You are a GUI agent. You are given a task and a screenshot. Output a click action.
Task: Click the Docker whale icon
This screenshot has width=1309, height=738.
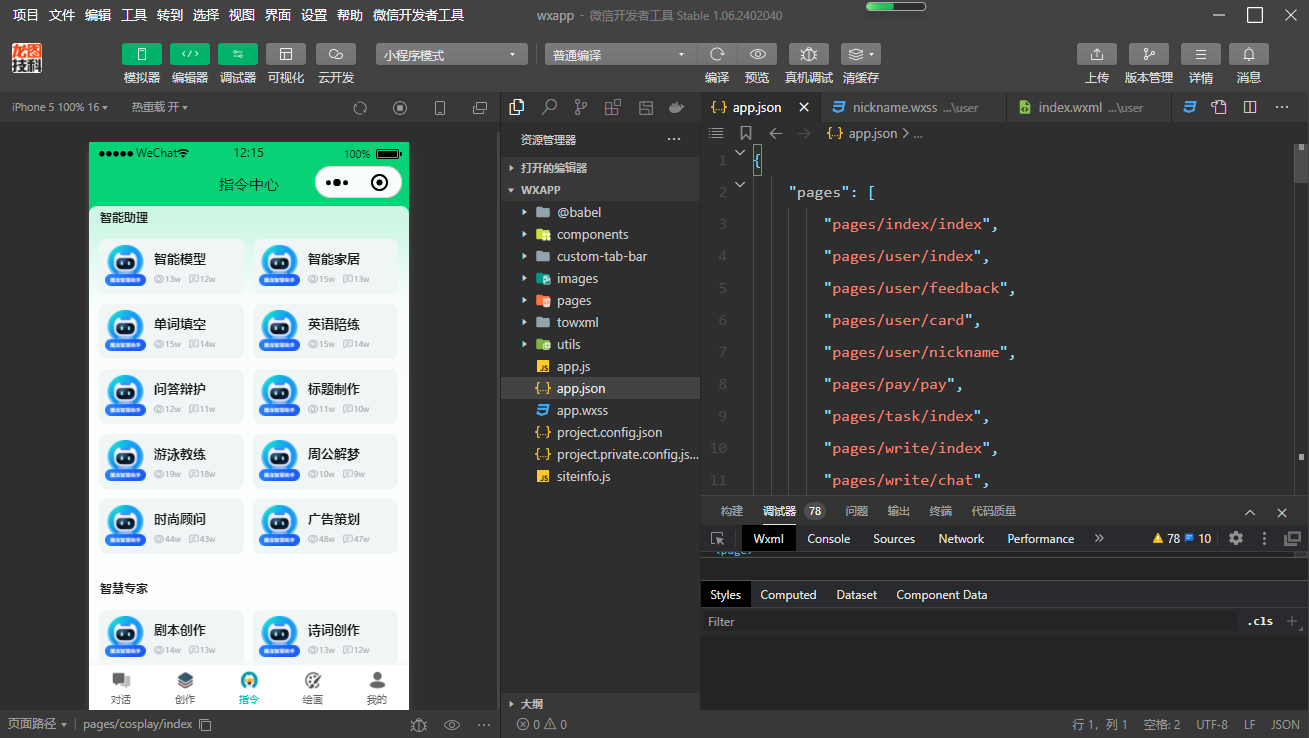pos(677,107)
